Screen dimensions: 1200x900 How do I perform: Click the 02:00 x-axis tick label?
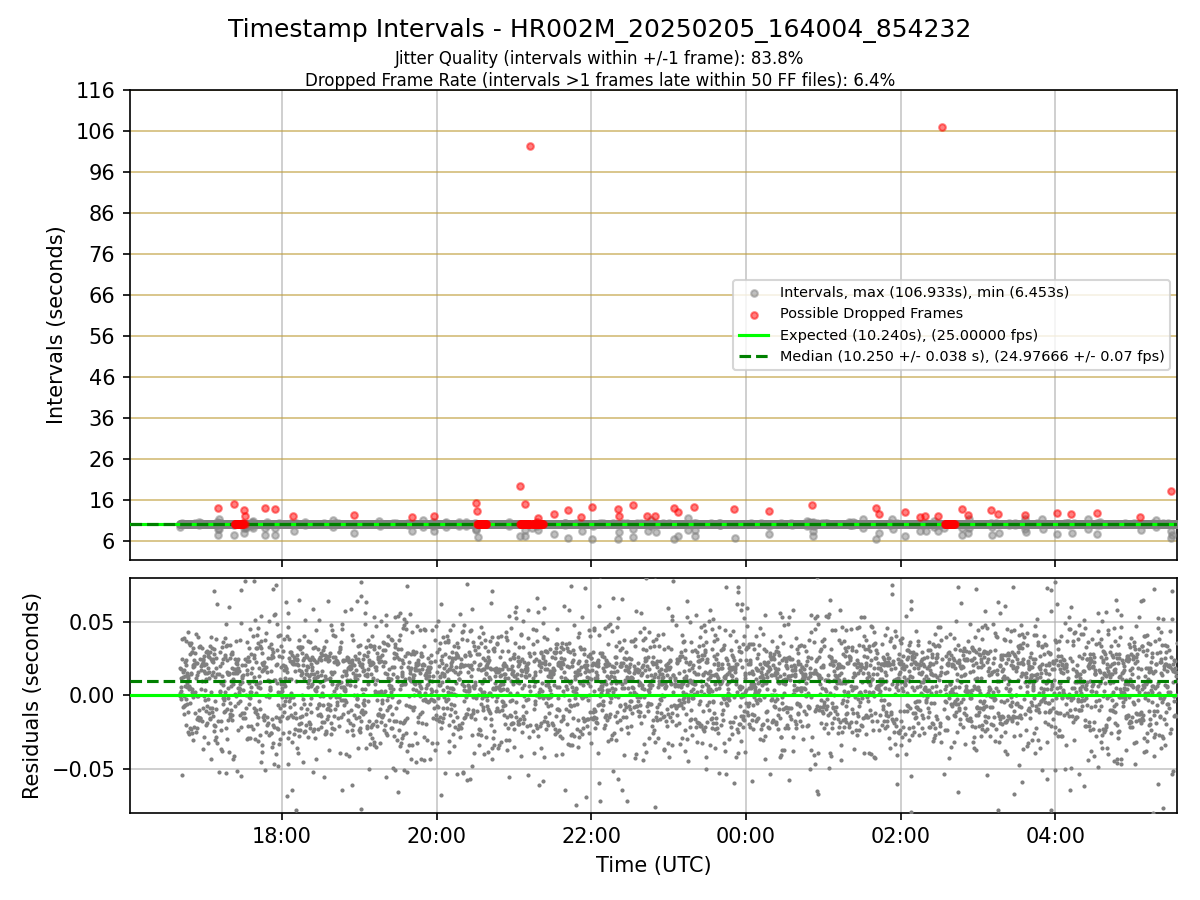point(901,834)
